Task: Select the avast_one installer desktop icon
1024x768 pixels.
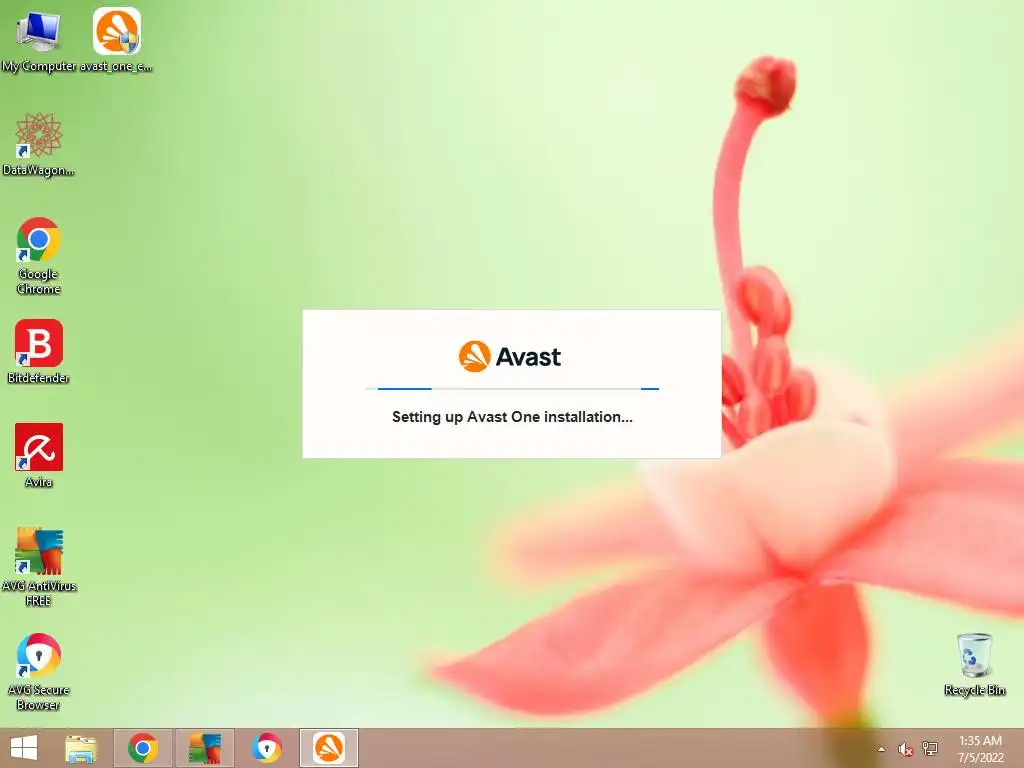Action: [x=116, y=40]
